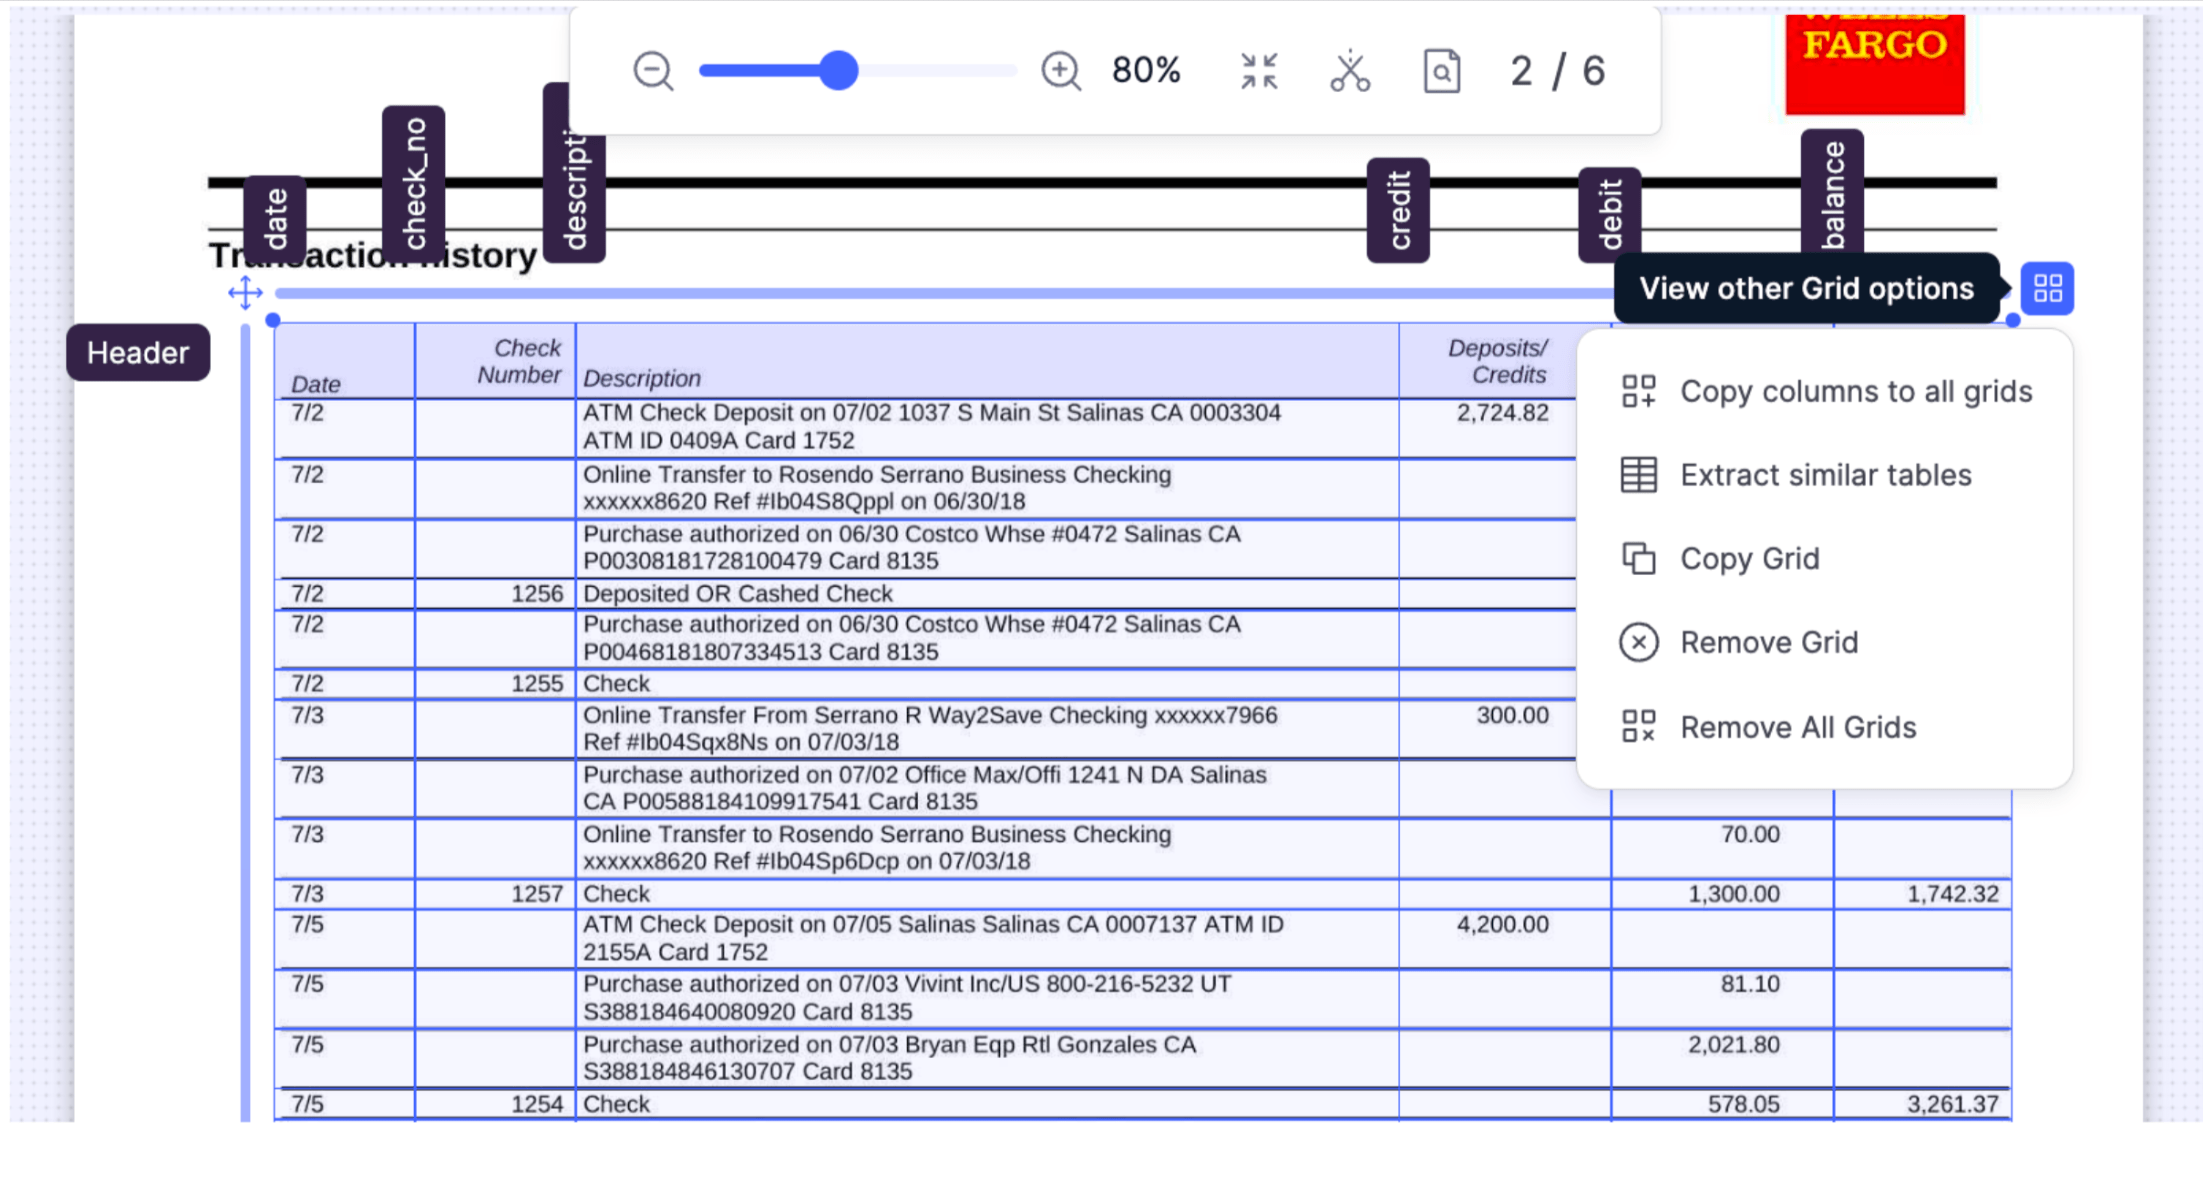Click the balance column label tag
2203x1182 pixels.
click(x=1832, y=193)
